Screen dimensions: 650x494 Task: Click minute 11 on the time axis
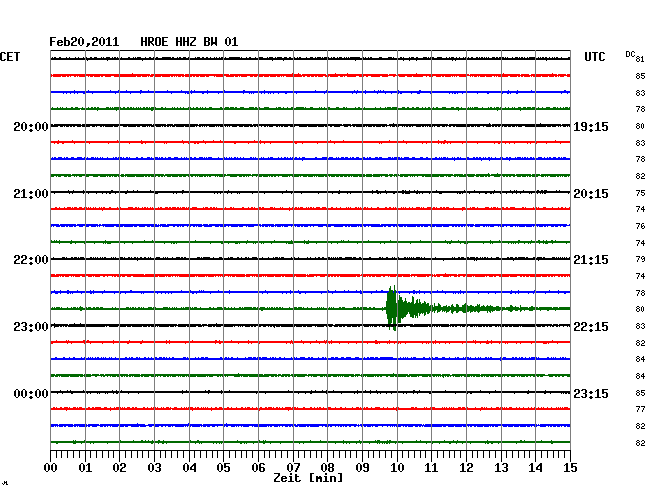coord(431,467)
